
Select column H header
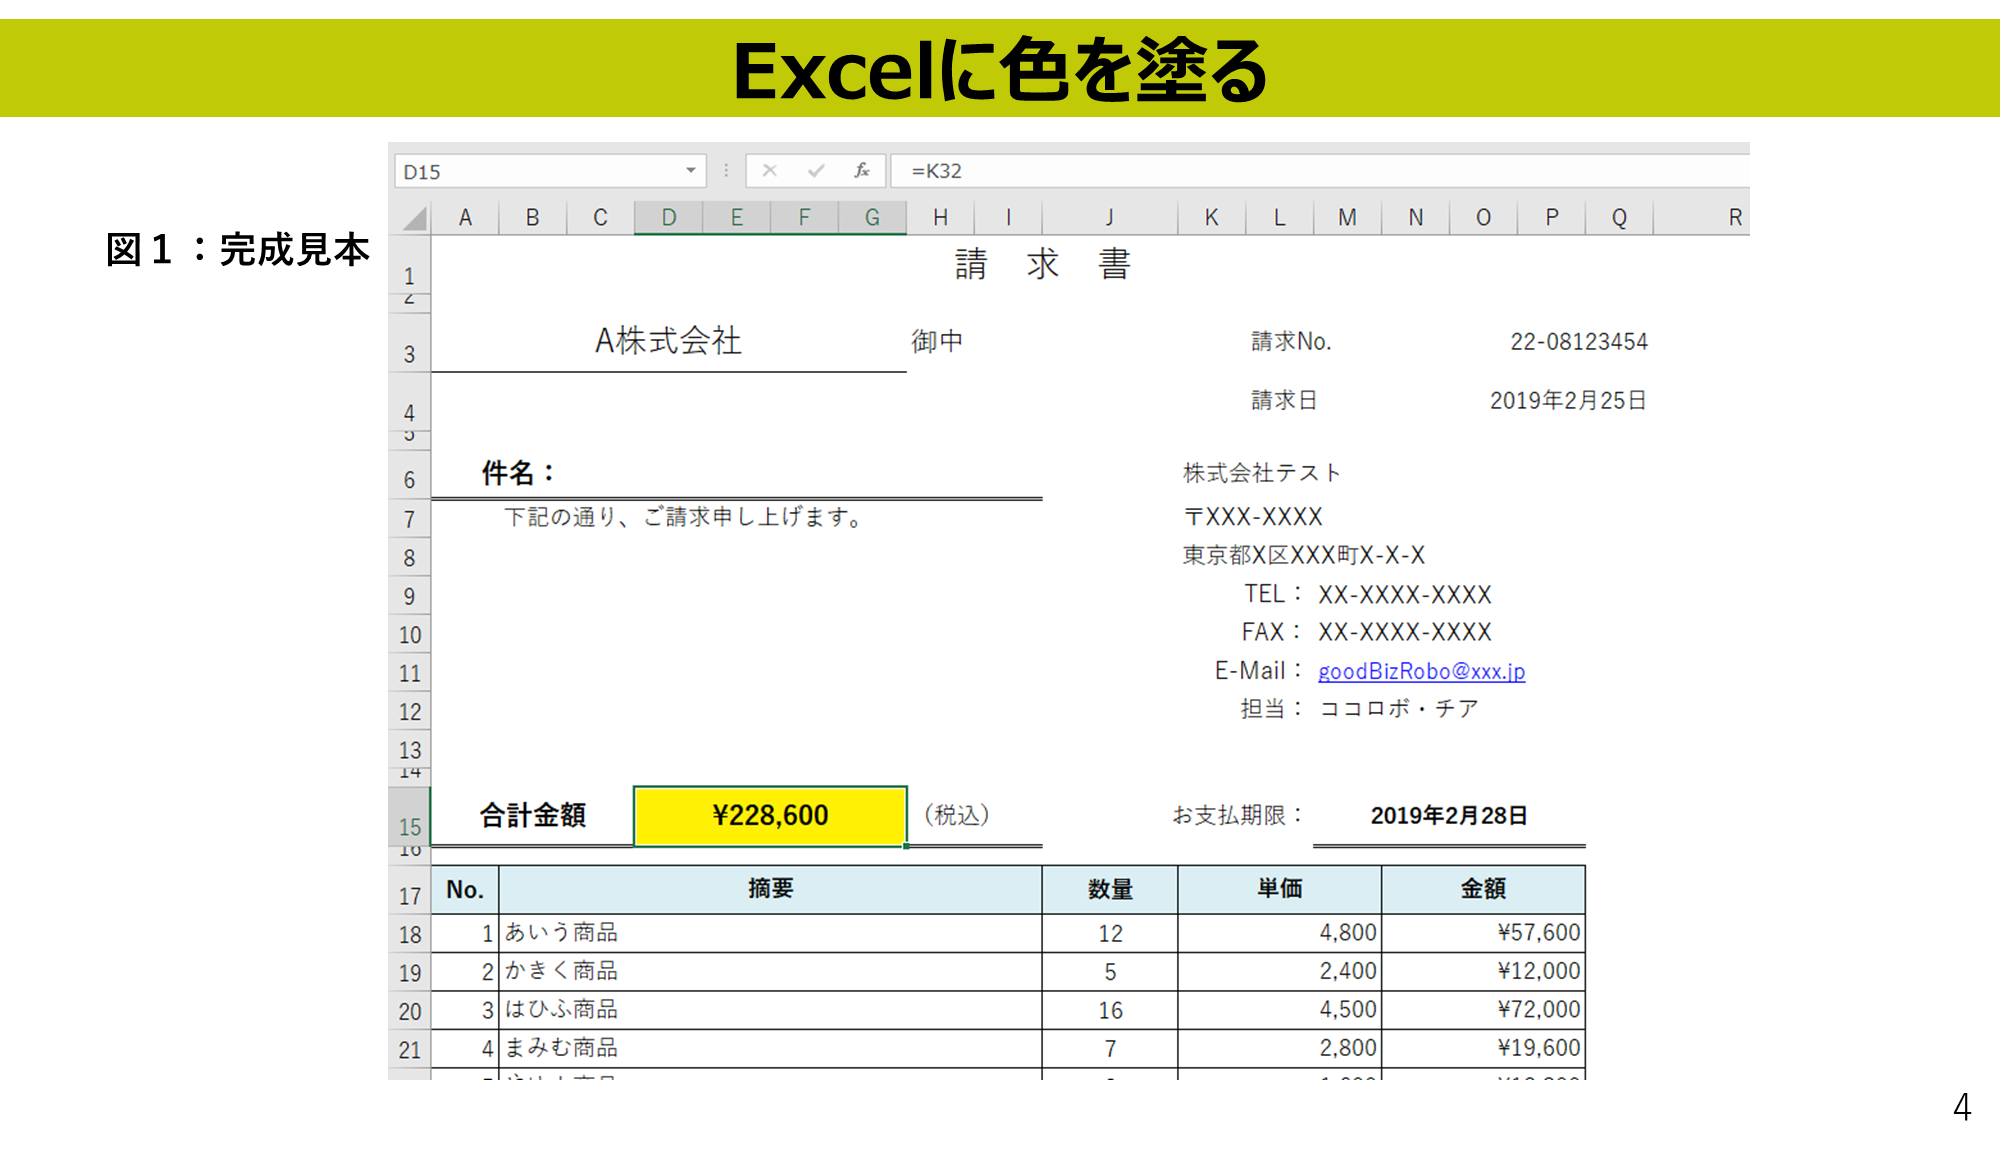pos(940,218)
